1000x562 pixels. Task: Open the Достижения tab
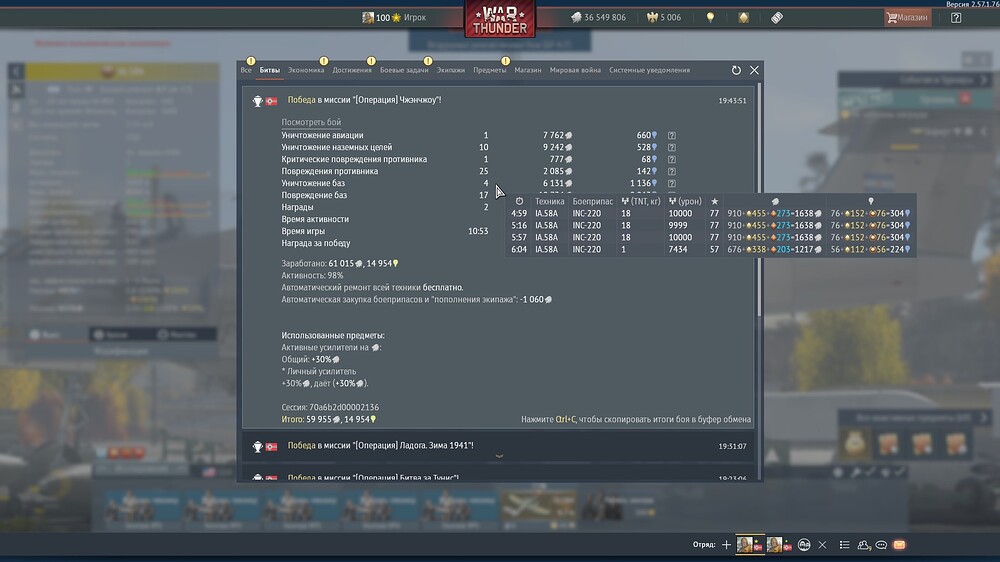[x=352, y=70]
